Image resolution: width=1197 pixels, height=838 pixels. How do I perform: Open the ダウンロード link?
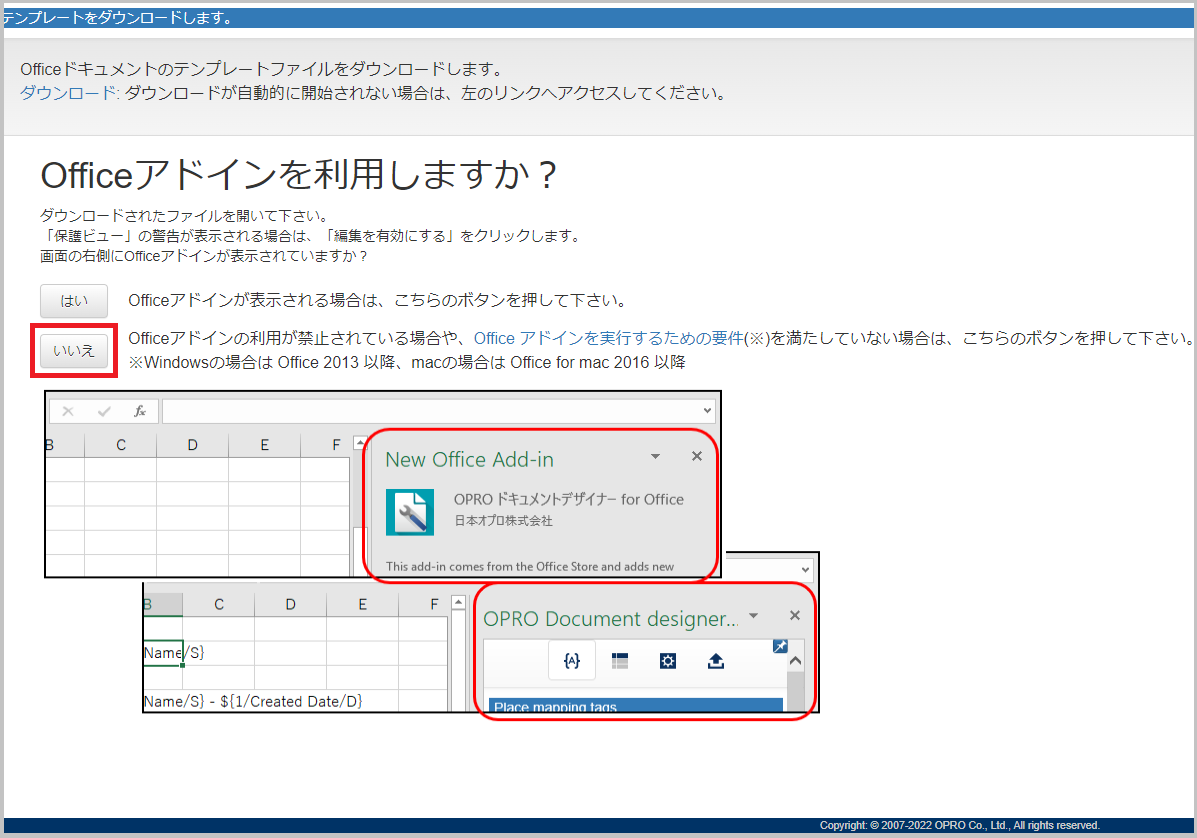point(68,94)
